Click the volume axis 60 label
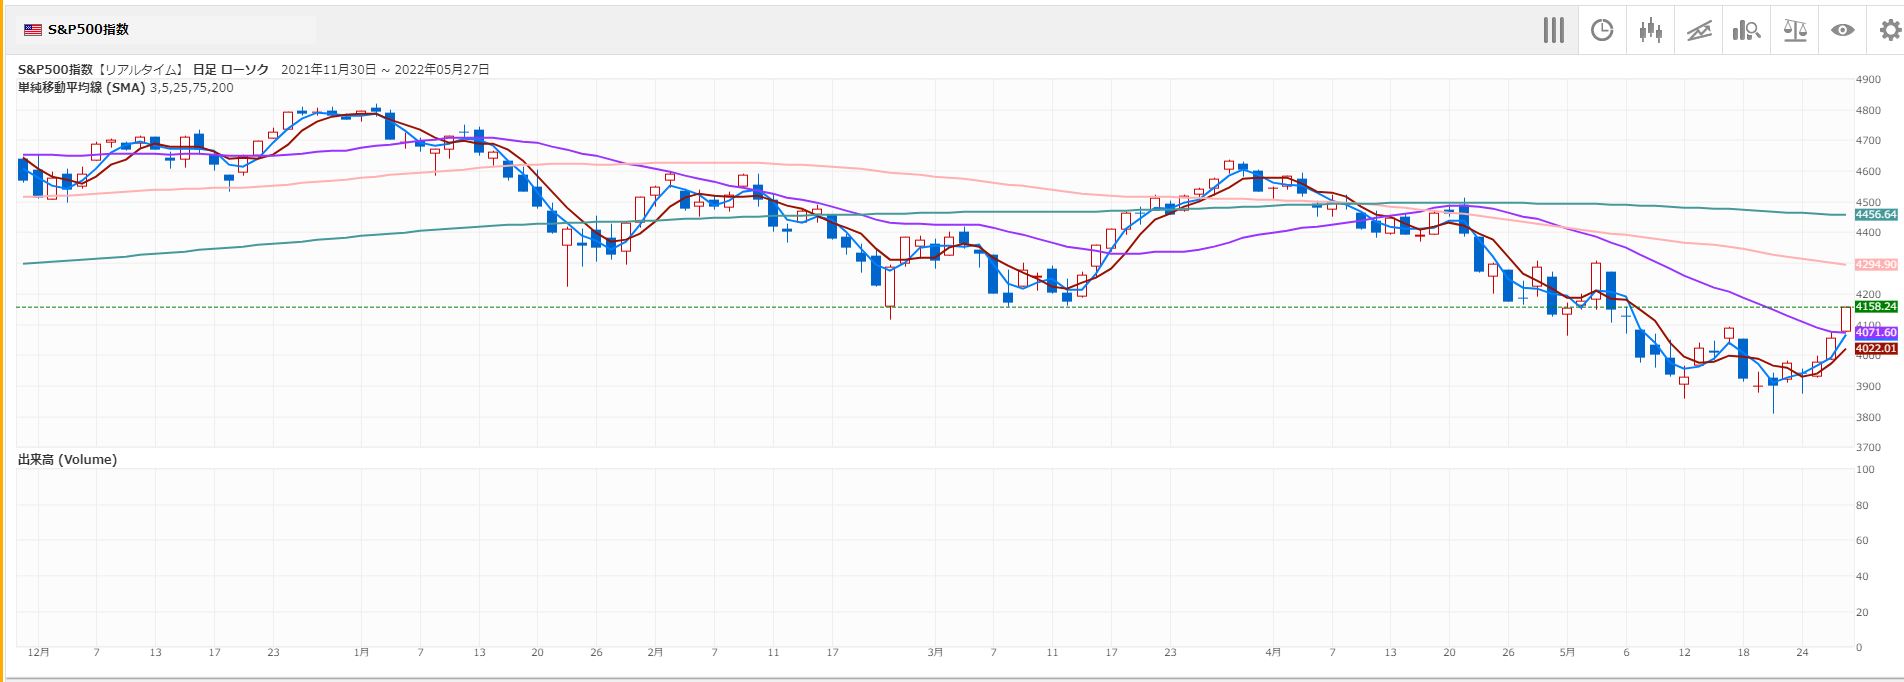1904x682 pixels. tap(1862, 541)
